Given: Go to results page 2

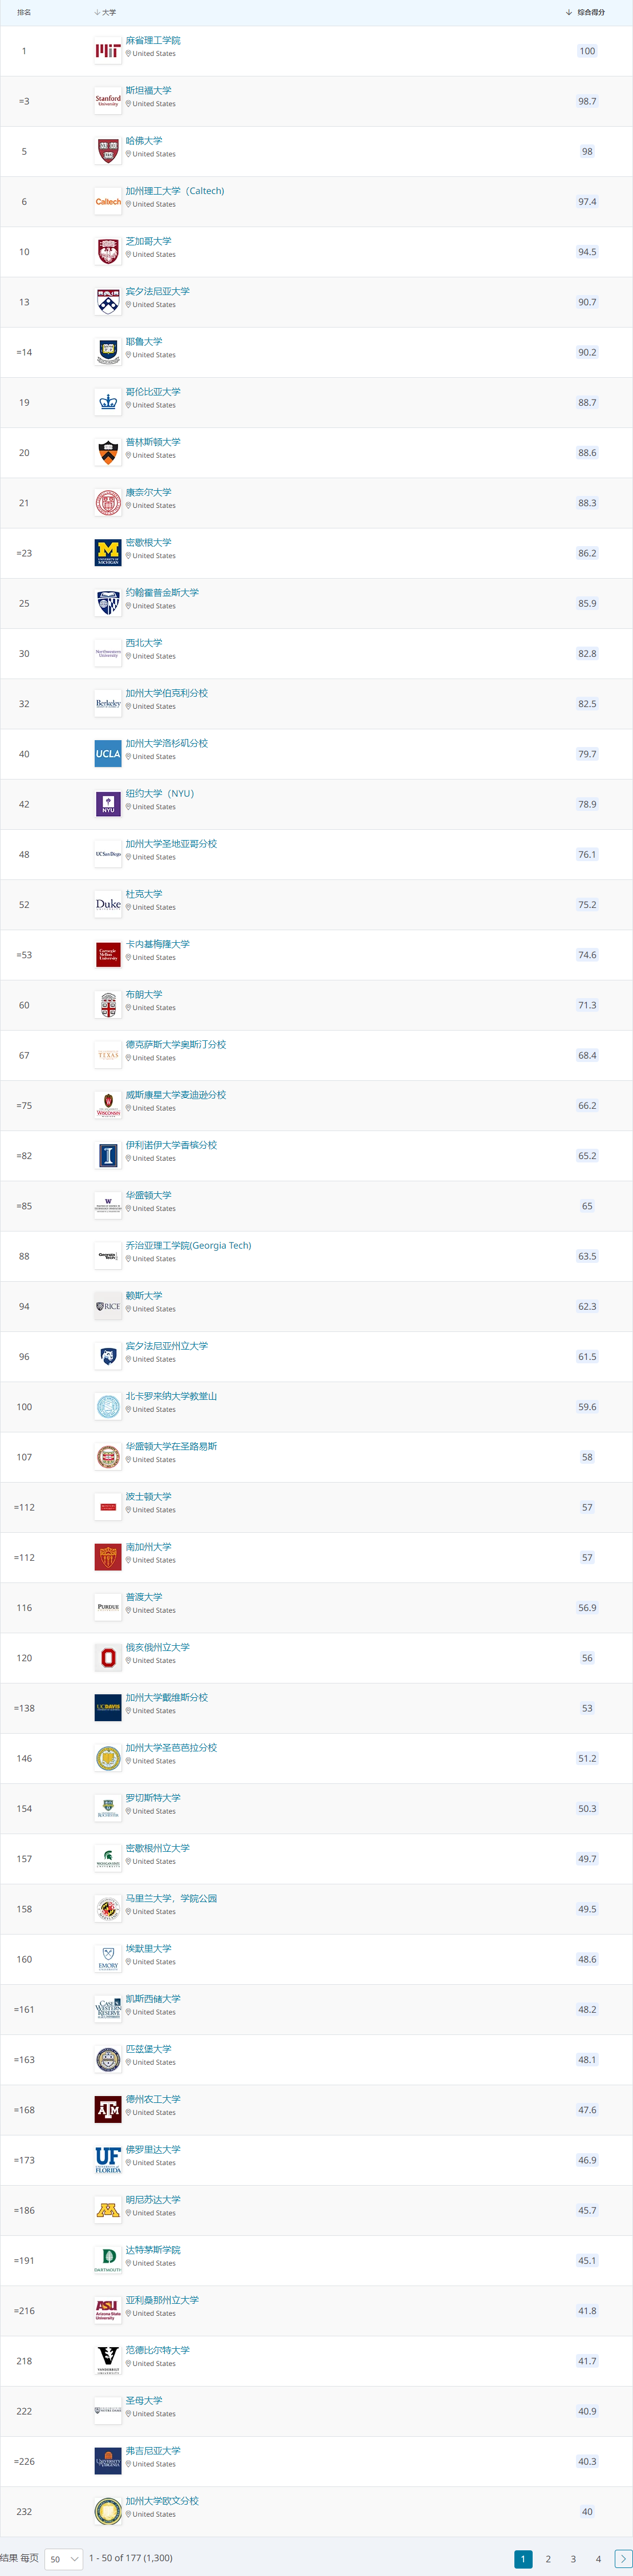Looking at the screenshot, I should coord(548,2559).
